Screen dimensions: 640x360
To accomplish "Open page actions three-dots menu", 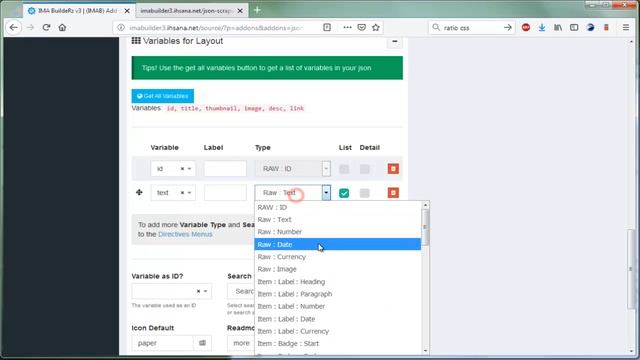I will click(x=347, y=27).
